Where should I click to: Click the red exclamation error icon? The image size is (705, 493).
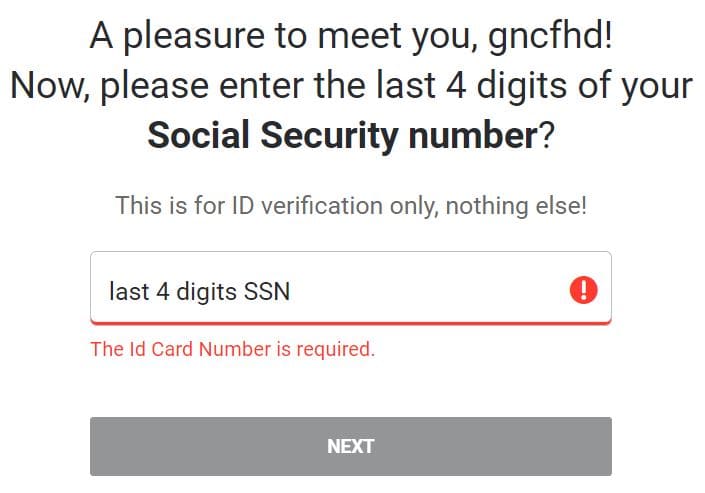pos(583,290)
